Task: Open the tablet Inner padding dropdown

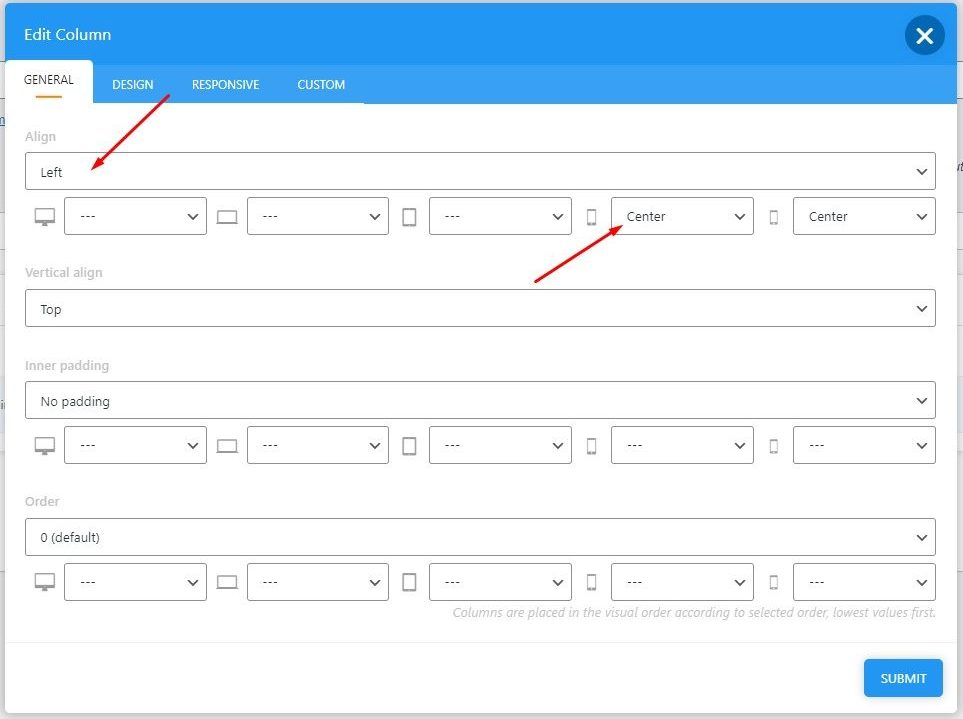Action: coord(500,445)
